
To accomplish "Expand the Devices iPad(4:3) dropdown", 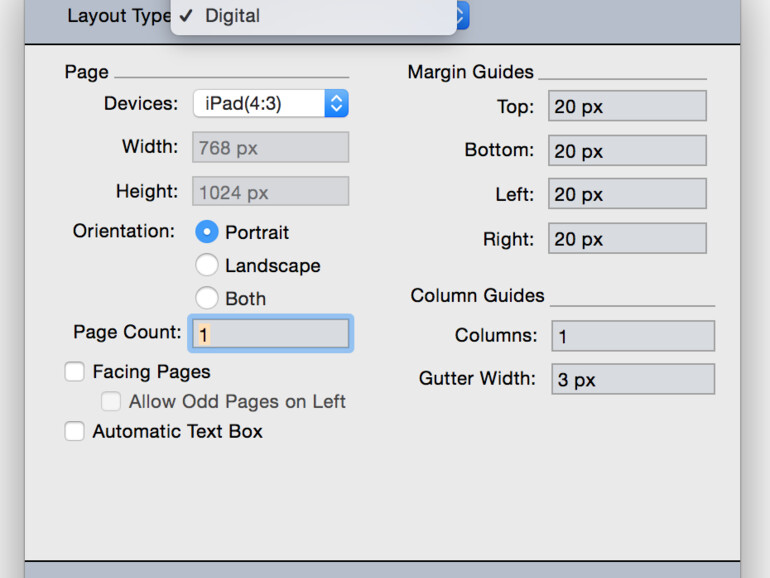I will 337,103.
